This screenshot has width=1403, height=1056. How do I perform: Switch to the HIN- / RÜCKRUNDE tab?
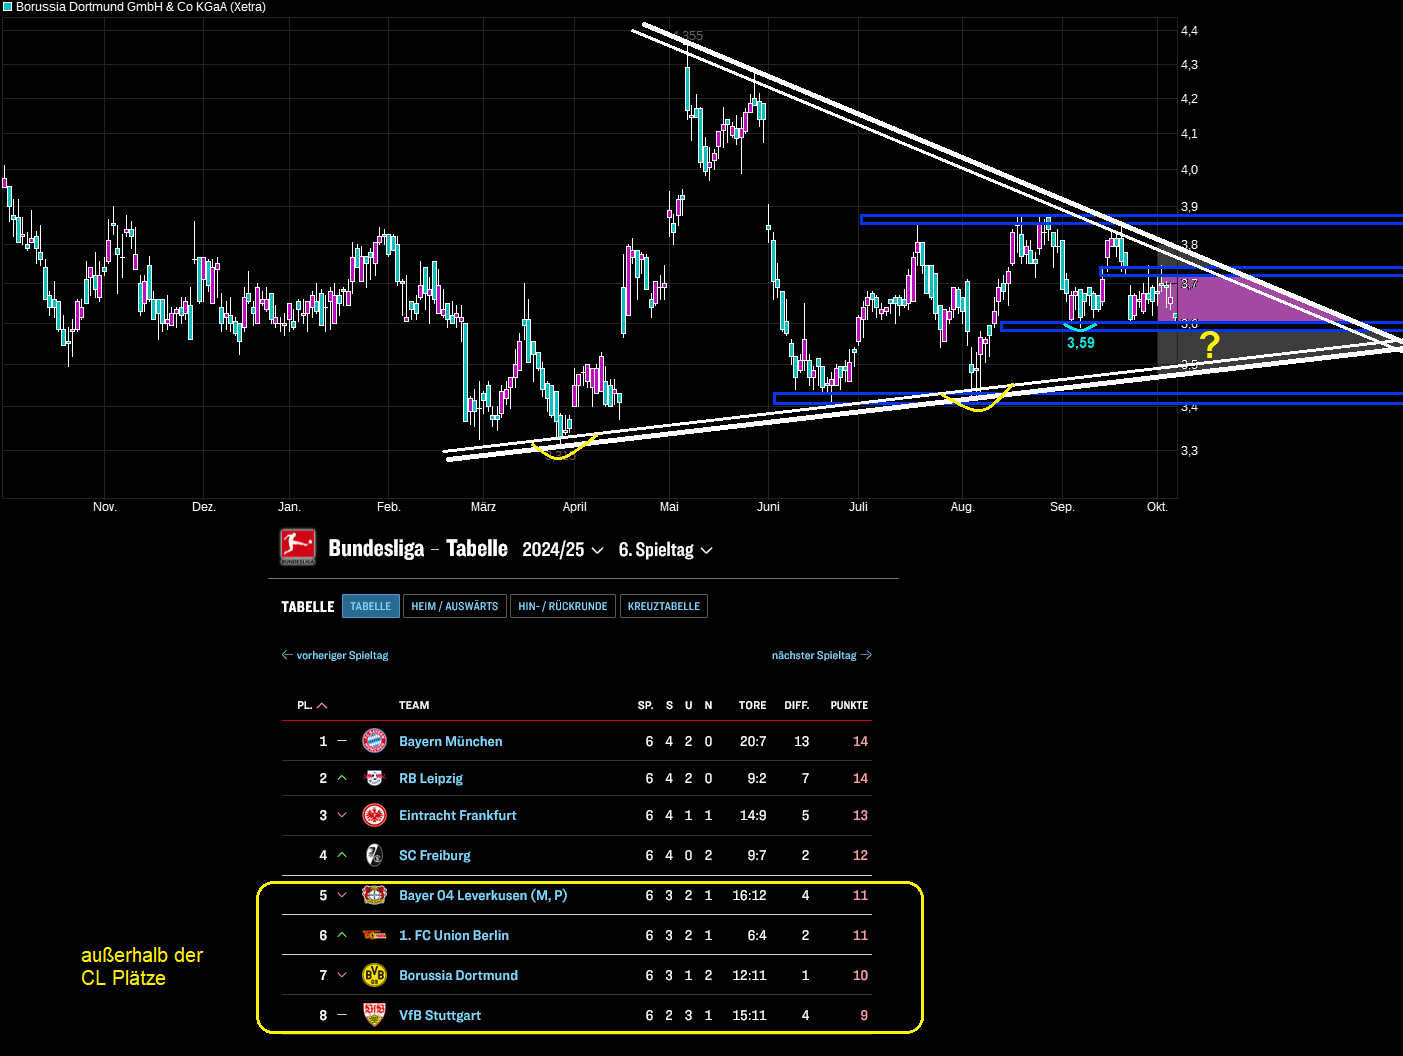point(563,606)
